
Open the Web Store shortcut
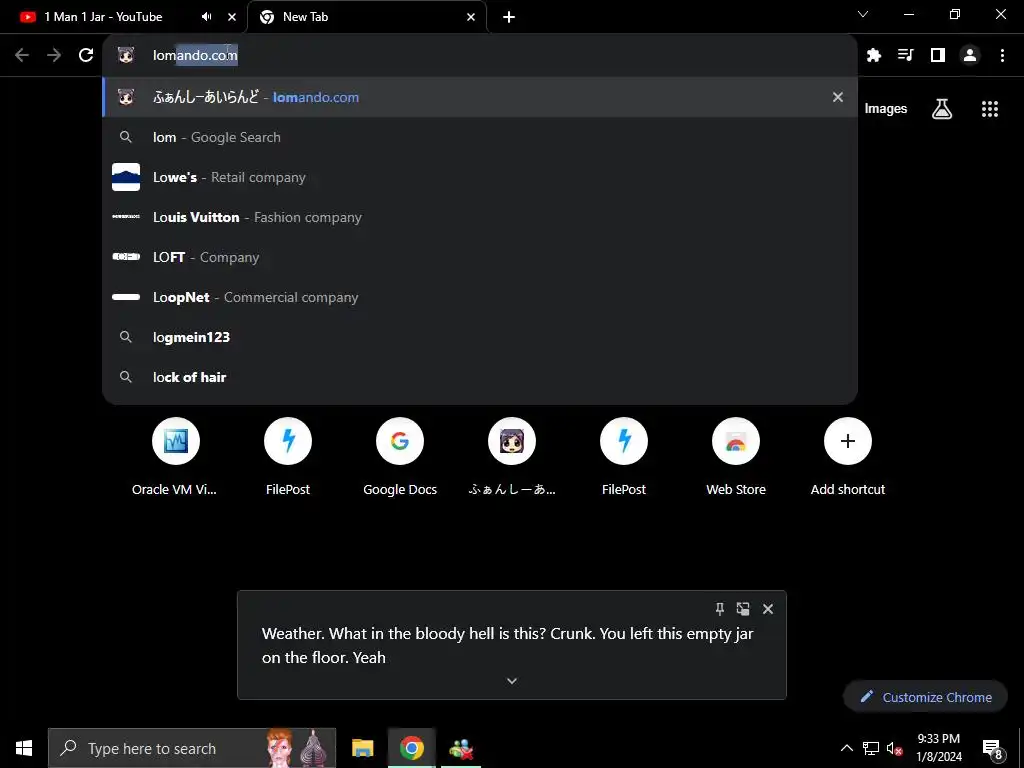[736, 457]
